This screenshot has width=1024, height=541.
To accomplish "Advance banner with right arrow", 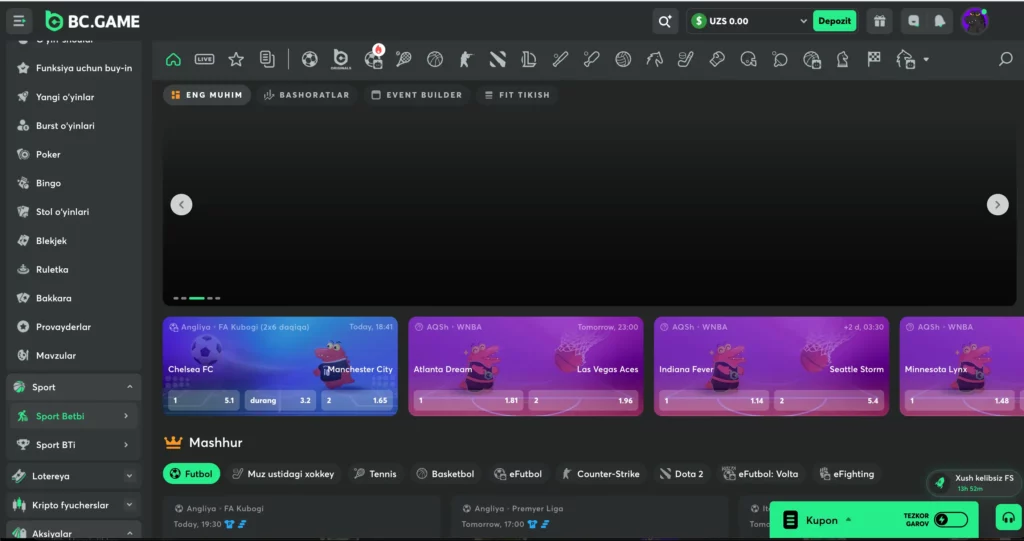I will (x=997, y=205).
